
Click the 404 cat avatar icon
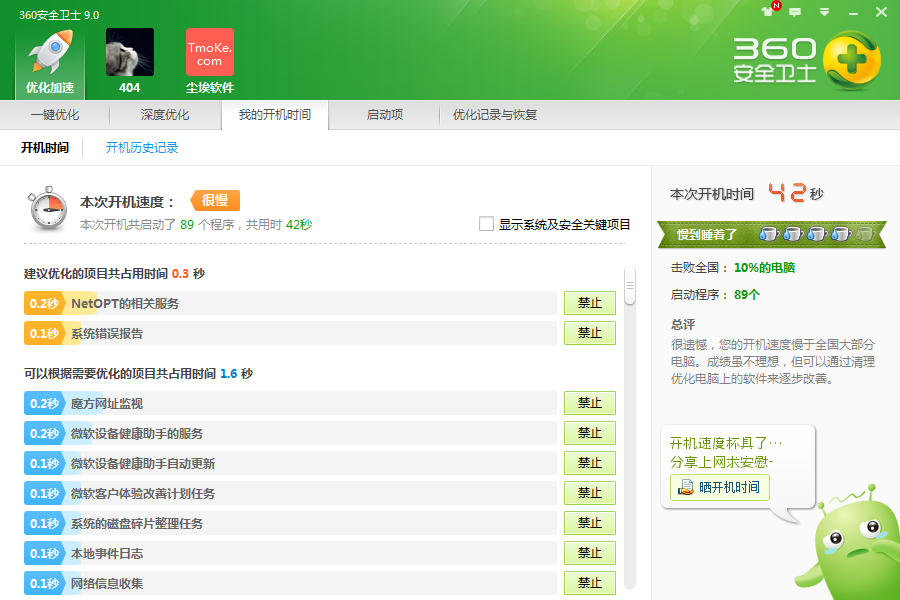pyautogui.click(x=130, y=53)
